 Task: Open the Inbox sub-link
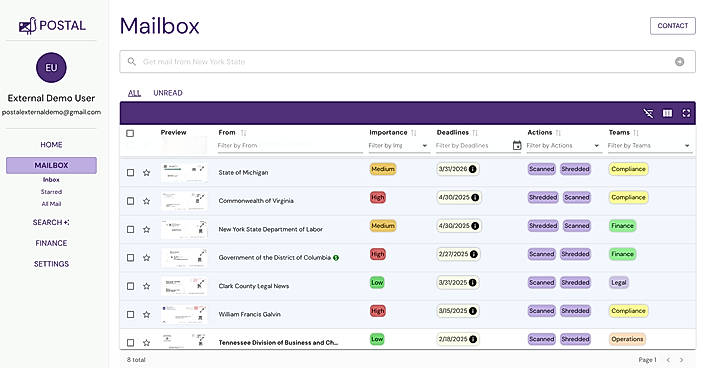coord(51,180)
